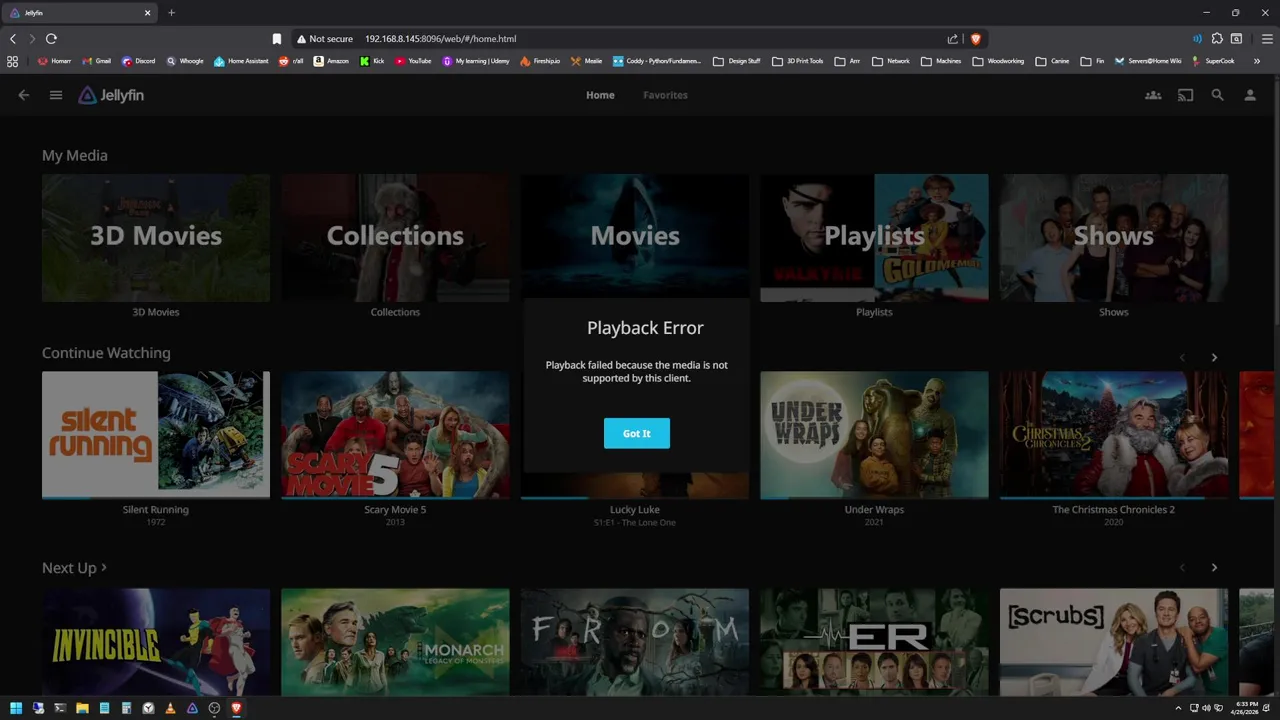This screenshot has height=720, width=1280.
Task: Open the Collections library card
Action: tap(395, 238)
